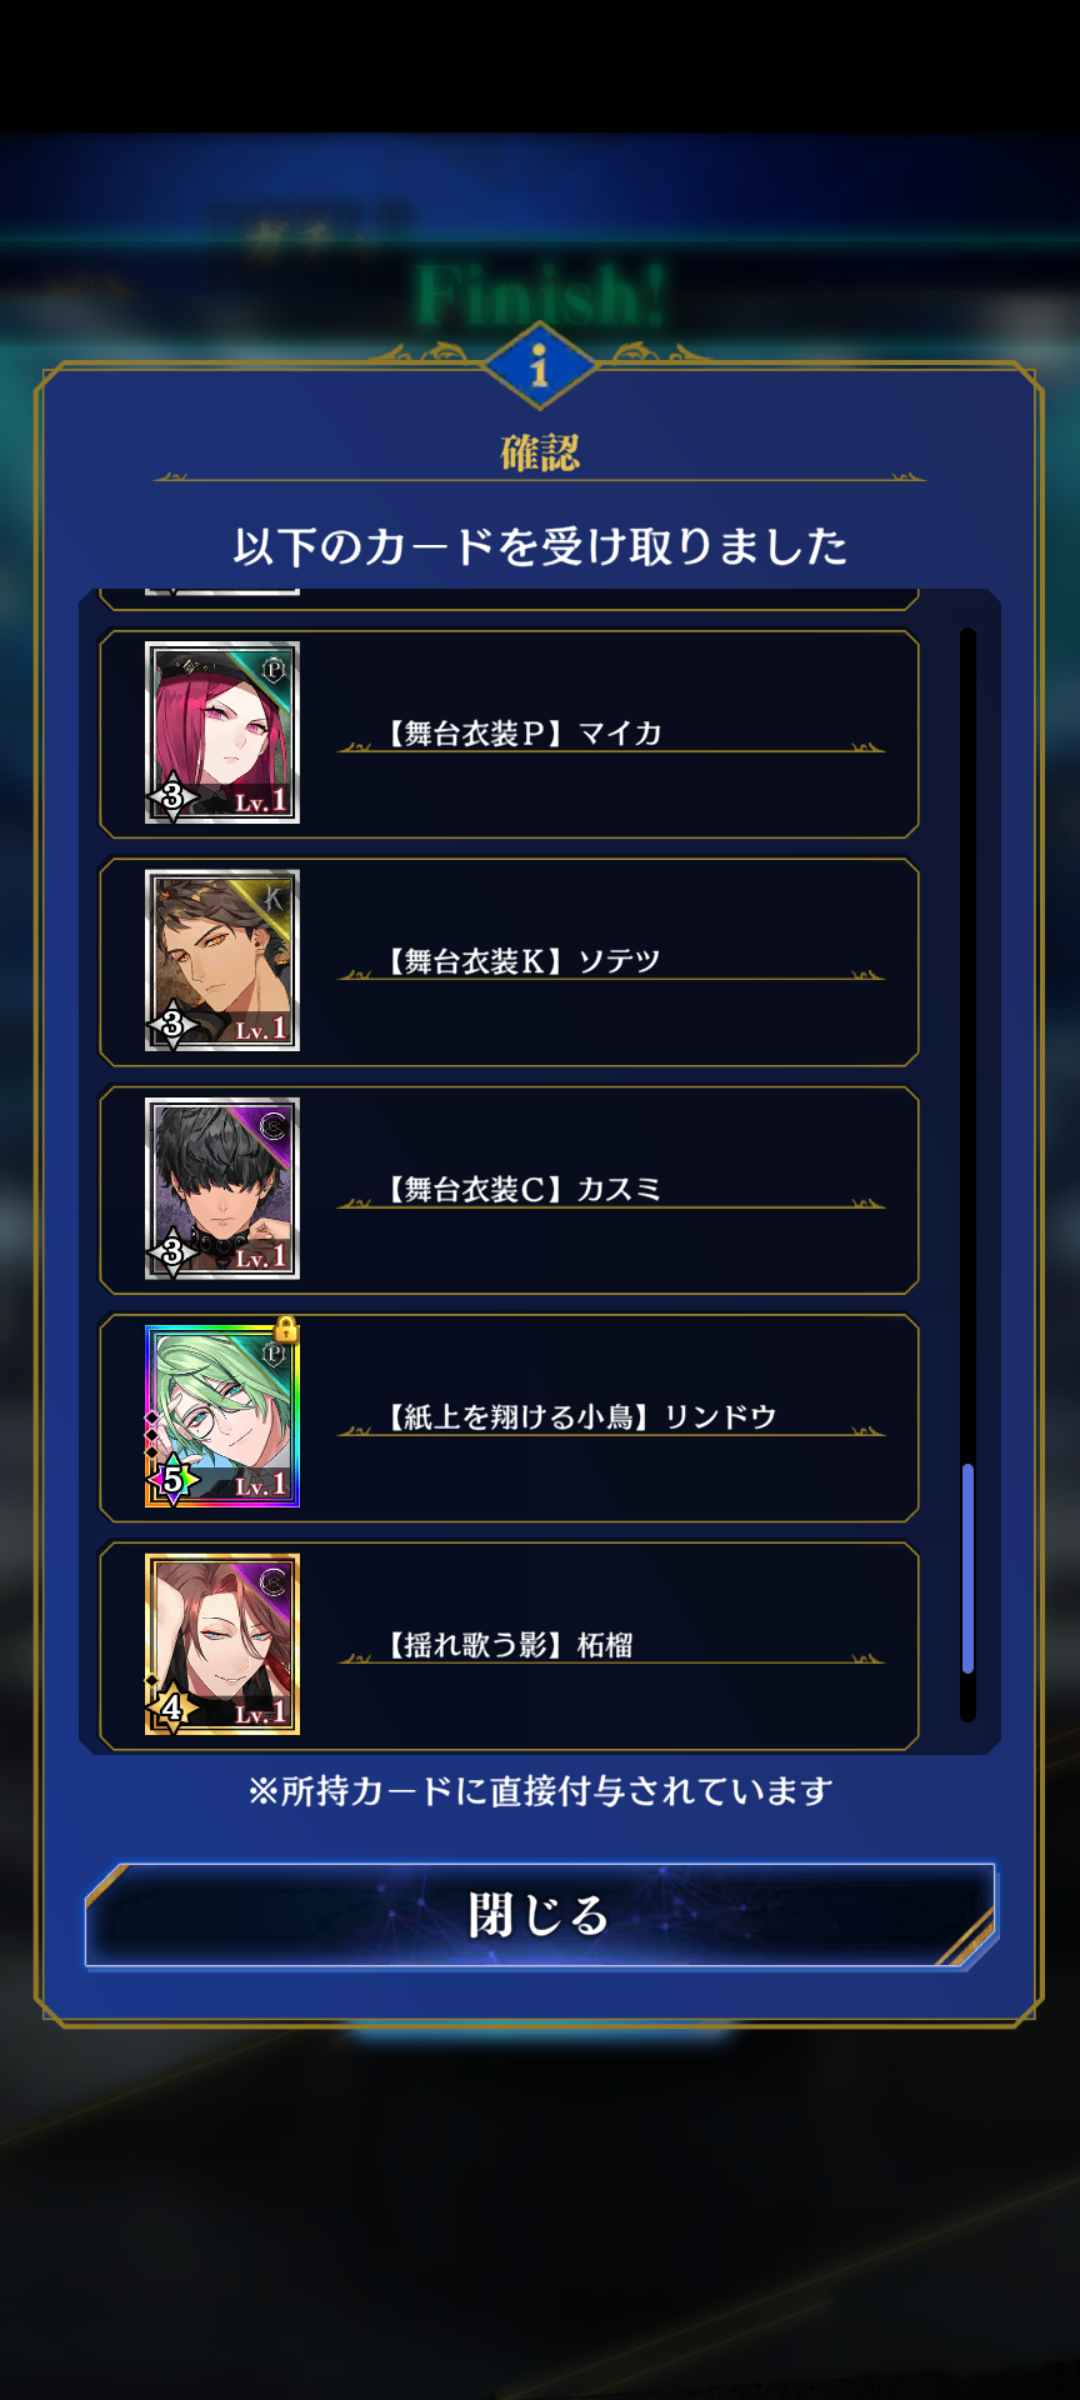Tap the リンドウ five-star card thumbnail
Image resolution: width=1080 pixels, height=2400 pixels.
coord(222,1416)
